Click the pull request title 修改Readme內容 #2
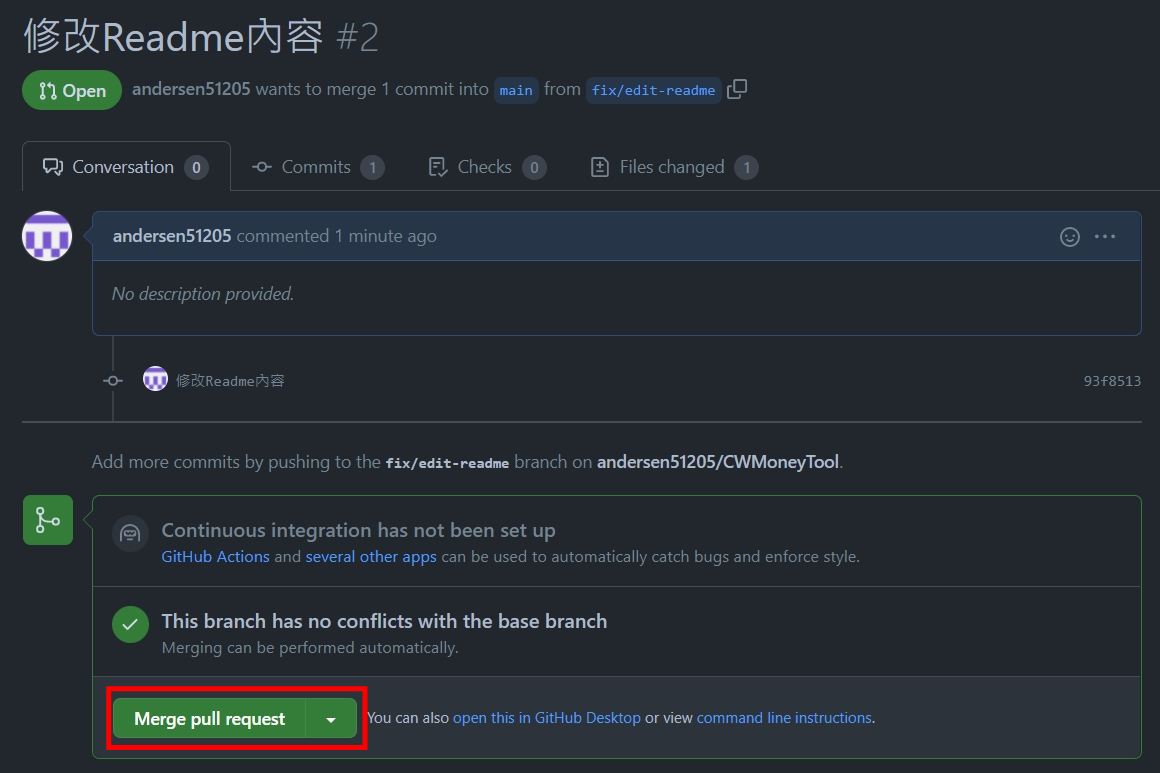 click(x=201, y=36)
